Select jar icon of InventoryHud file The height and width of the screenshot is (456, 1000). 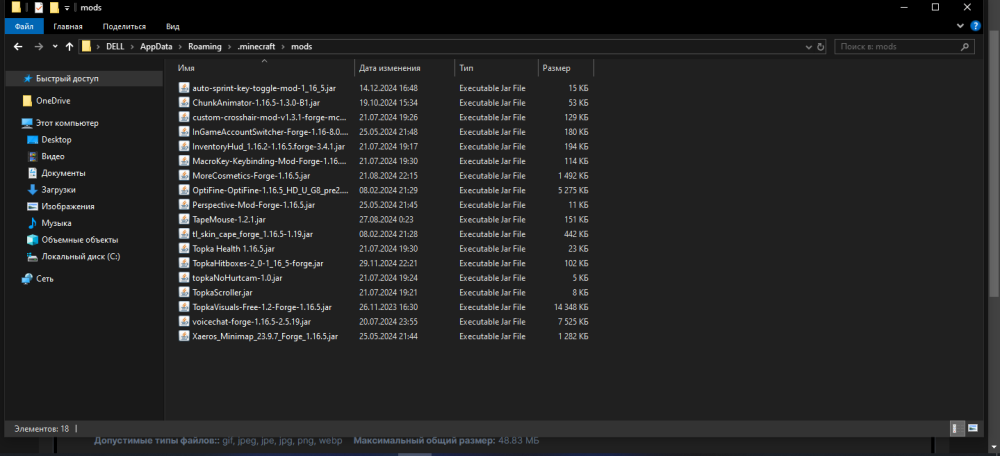184,146
